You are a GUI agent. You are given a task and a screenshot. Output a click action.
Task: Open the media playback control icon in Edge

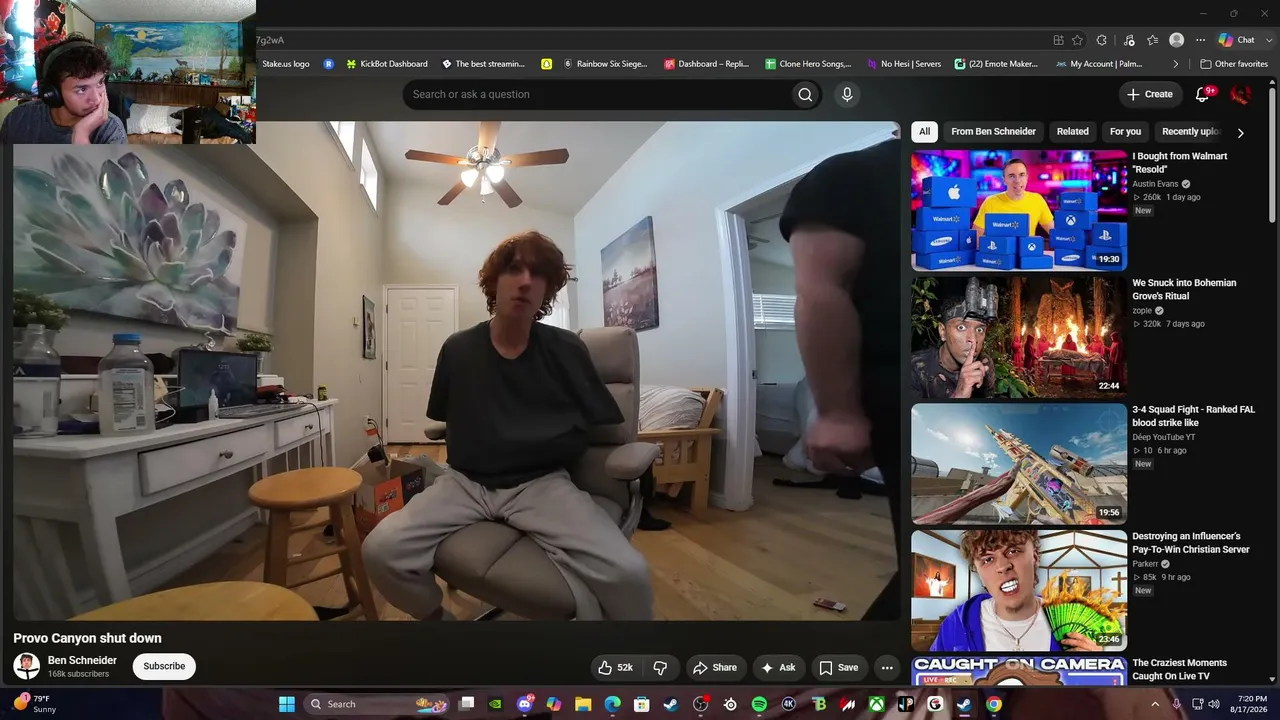coord(1129,40)
